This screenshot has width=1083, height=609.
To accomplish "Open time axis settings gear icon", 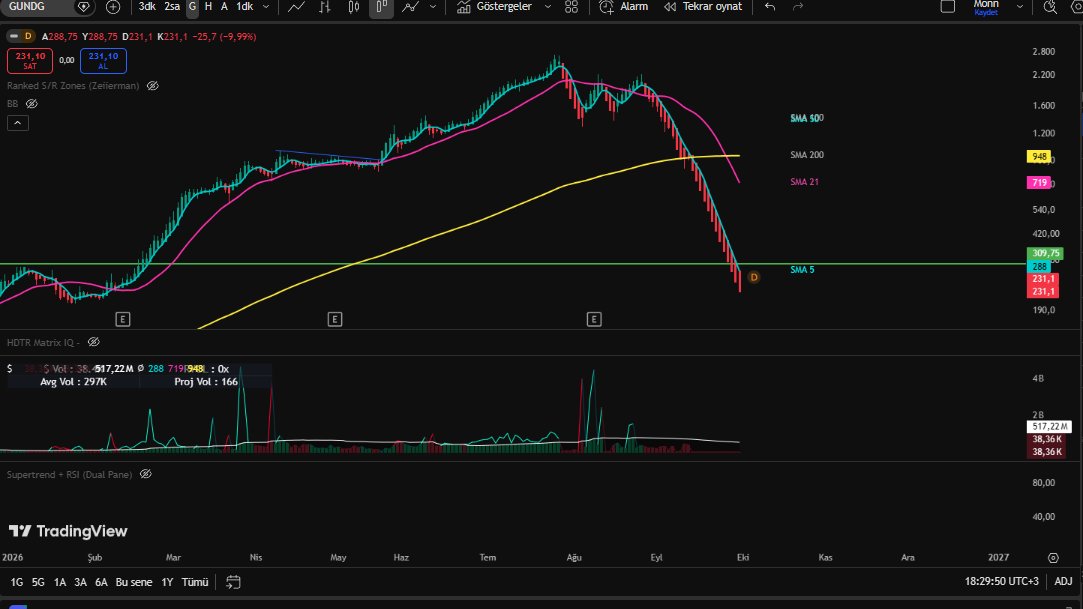I will pos(1053,557).
